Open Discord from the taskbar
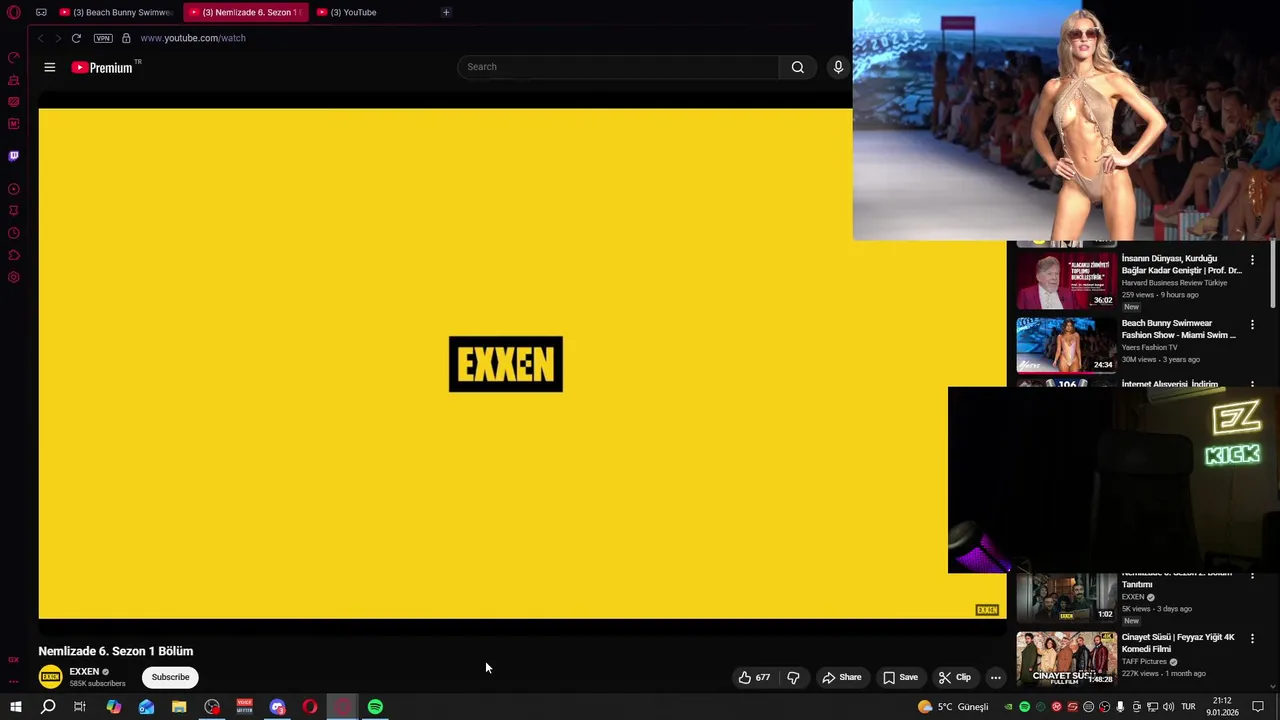The height and width of the screenshot is (720, 1280). 277,707
